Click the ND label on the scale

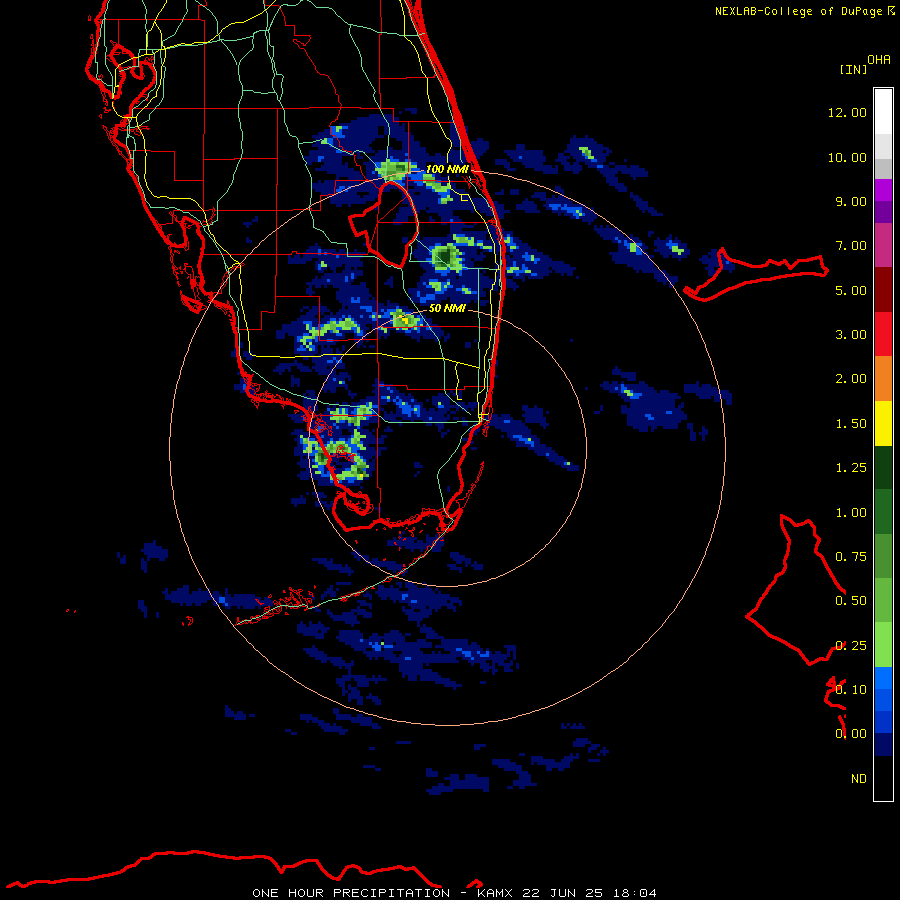tap(859, 779)
